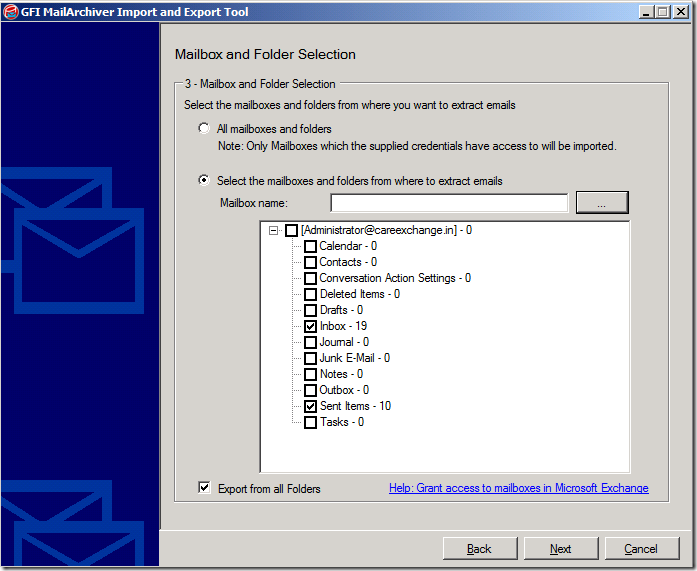The image size is (697, 571).
Task: Enable the Conversation Action Settings checkbox
Action: point(310,278)
